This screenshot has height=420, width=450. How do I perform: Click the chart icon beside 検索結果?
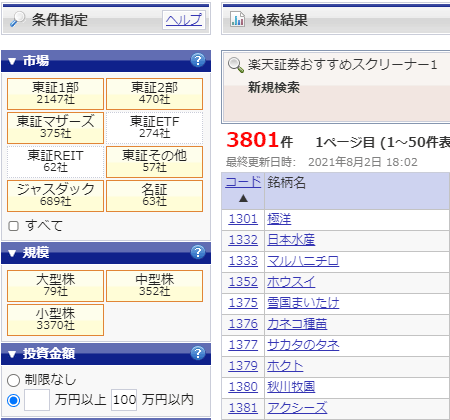tap(237, 19)
